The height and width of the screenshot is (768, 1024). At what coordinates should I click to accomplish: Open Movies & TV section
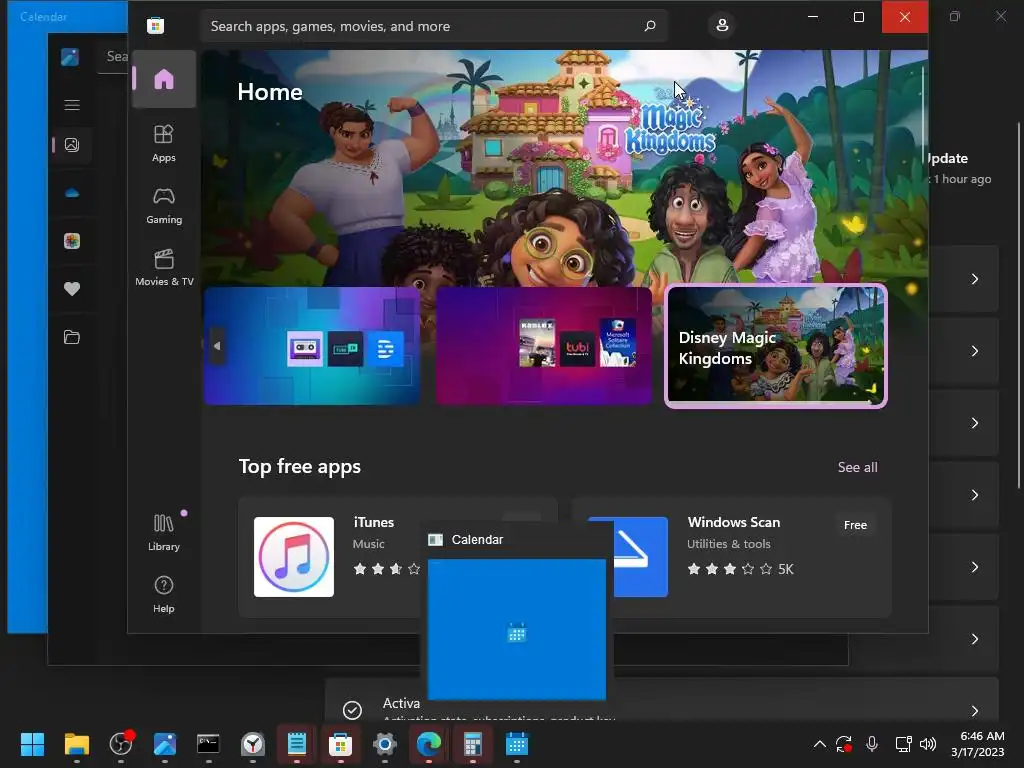point(164,267)
